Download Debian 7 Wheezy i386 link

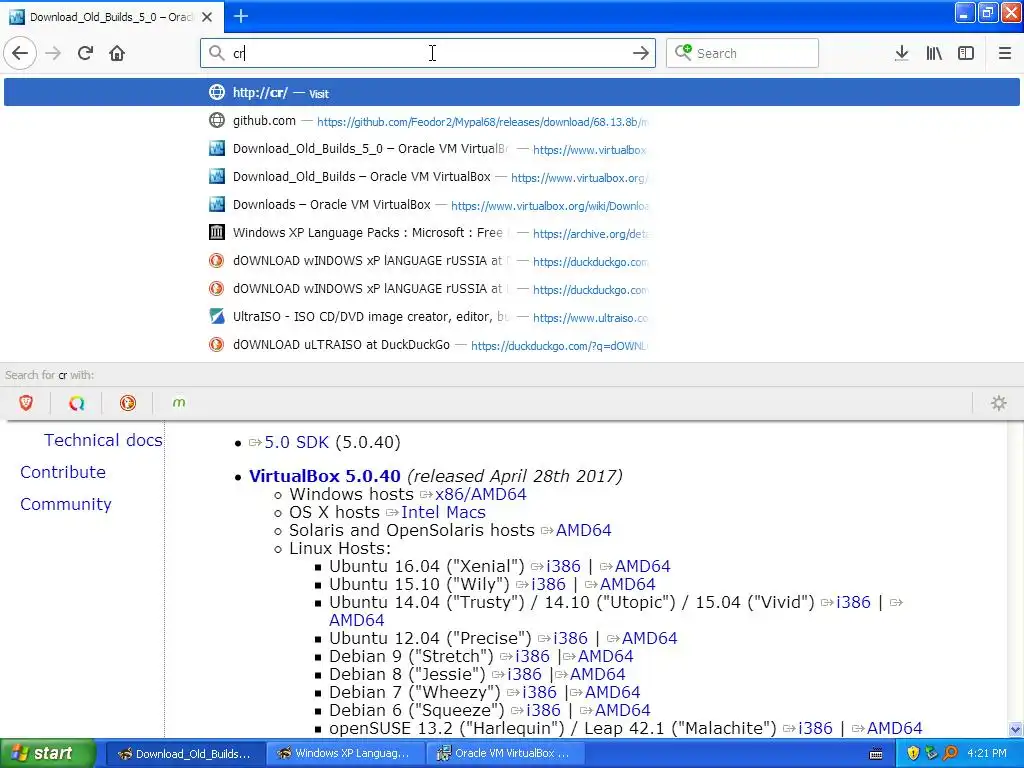pos(539,692)
